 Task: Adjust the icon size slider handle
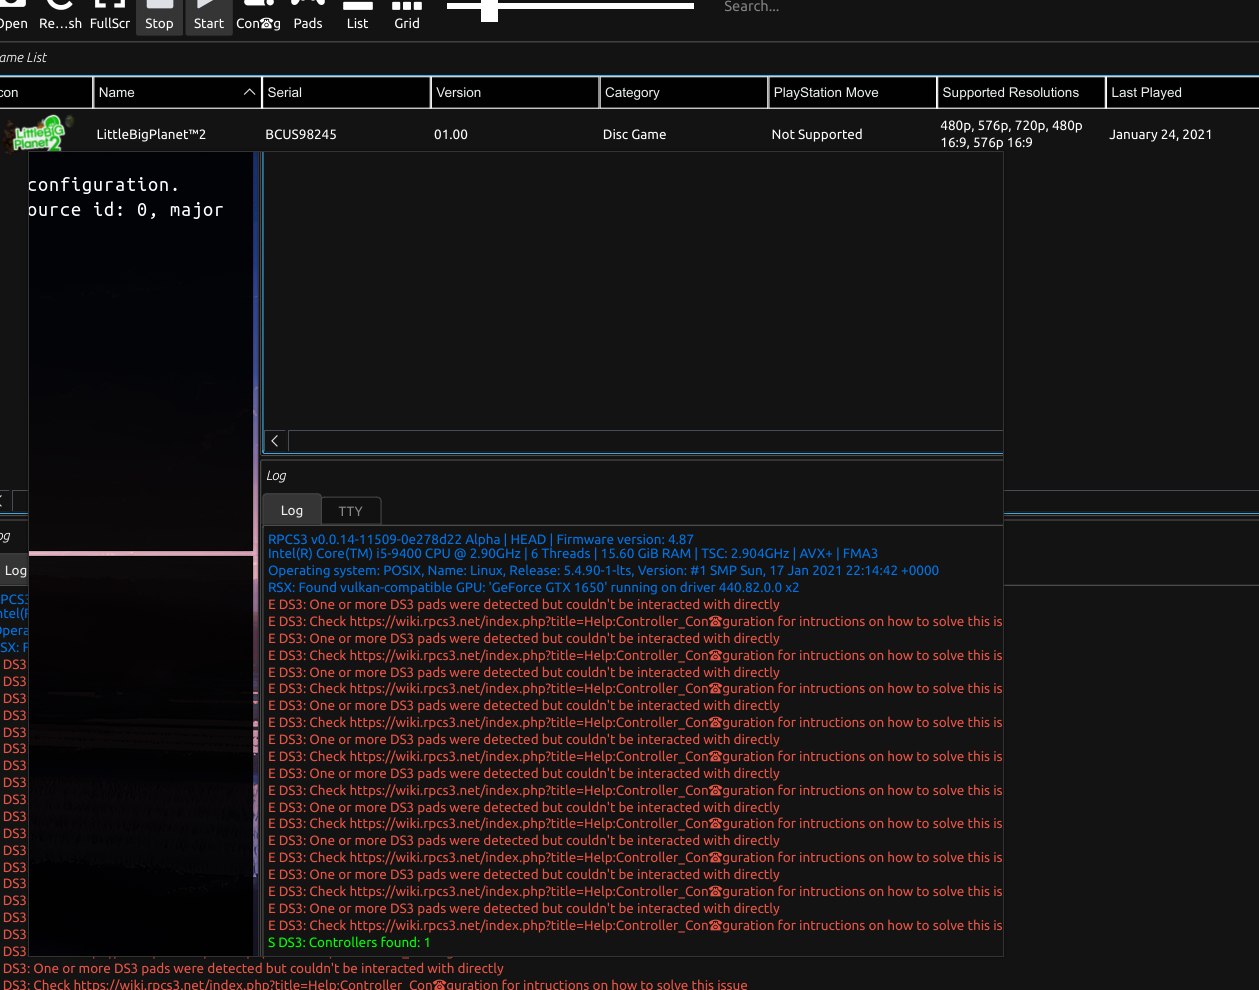489,9
